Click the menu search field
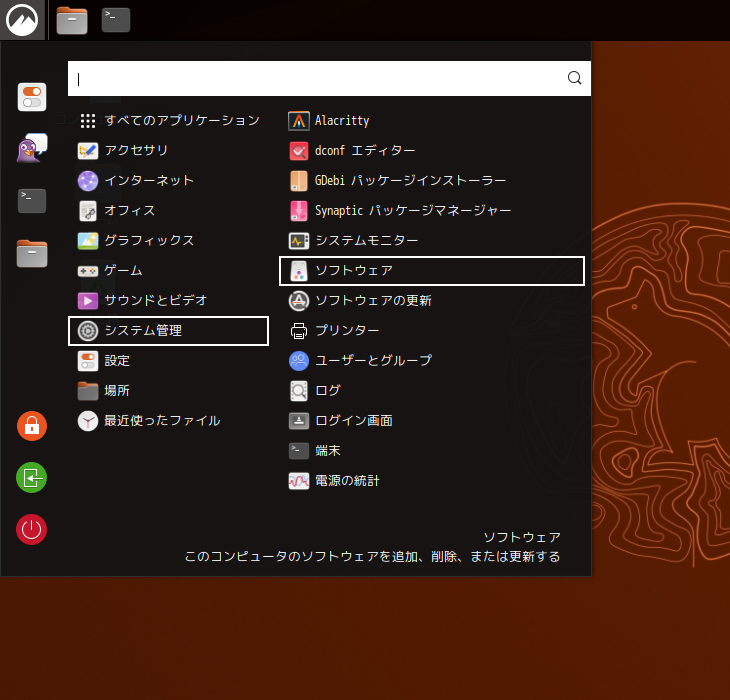The width and height of the screenshot is (730, 700). pos(329,78)
